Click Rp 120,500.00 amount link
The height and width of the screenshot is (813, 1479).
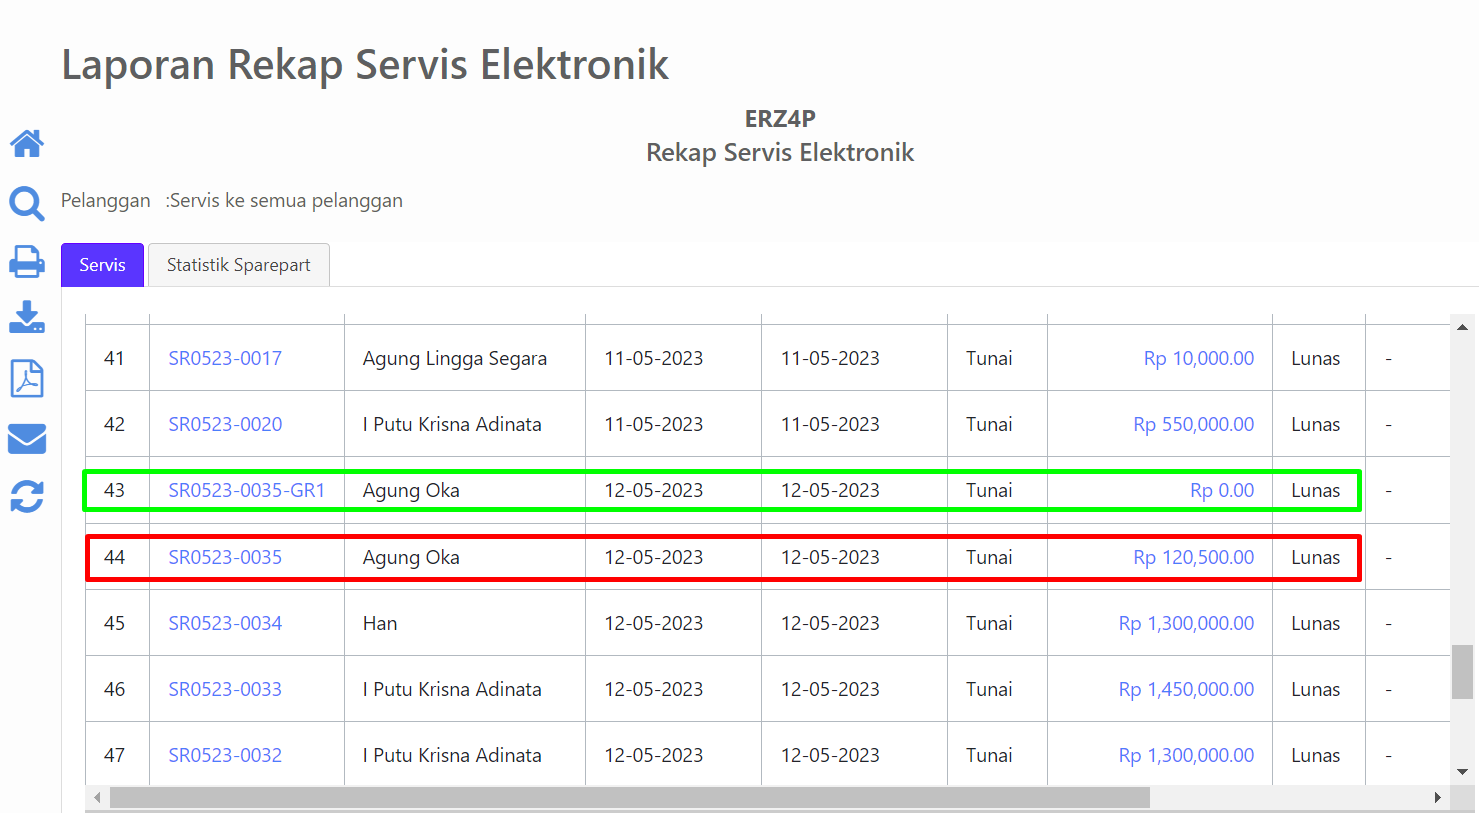click(1193, 557)
